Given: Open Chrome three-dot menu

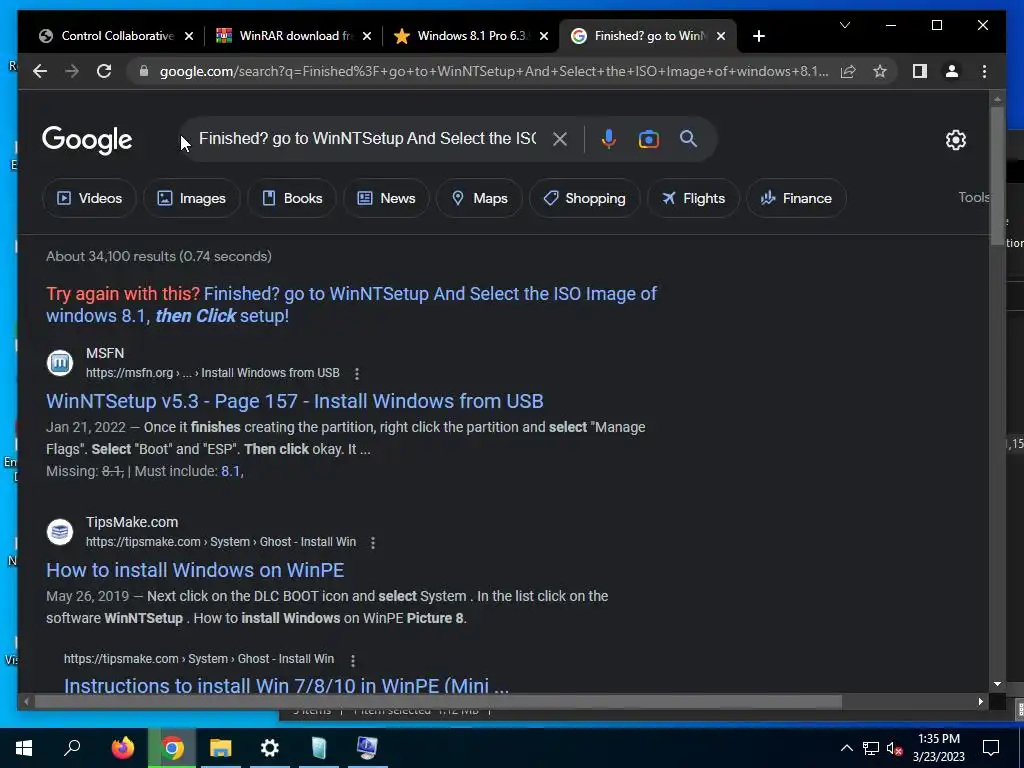Looking at the screenshot, I should 984,71.
